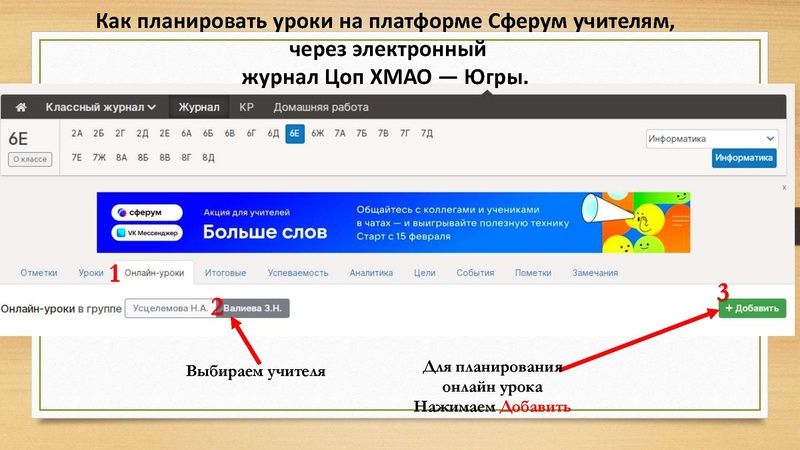Switch to the Онлайн-уроки tab
This screenshot has width=800, height=450.
point(154,273)
